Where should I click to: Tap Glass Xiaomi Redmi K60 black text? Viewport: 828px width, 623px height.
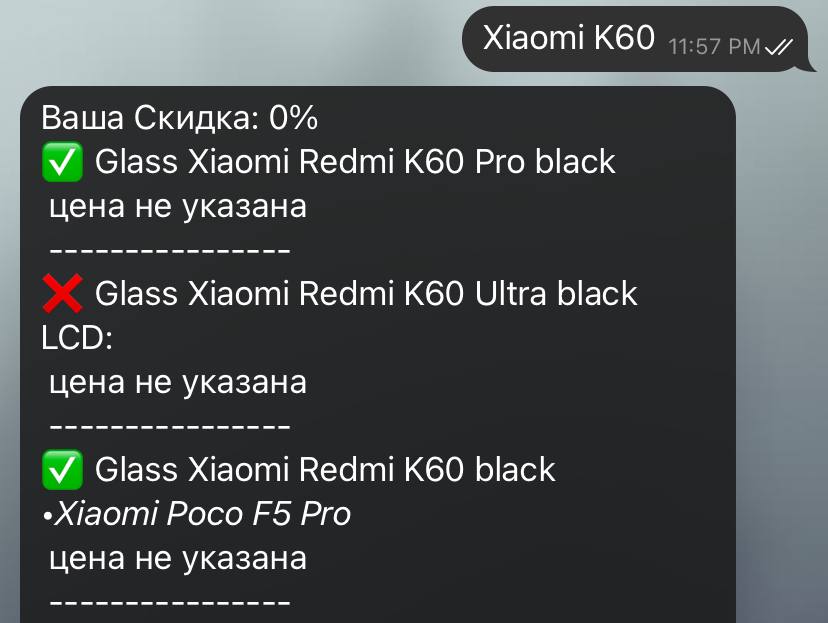click(325, 469)
